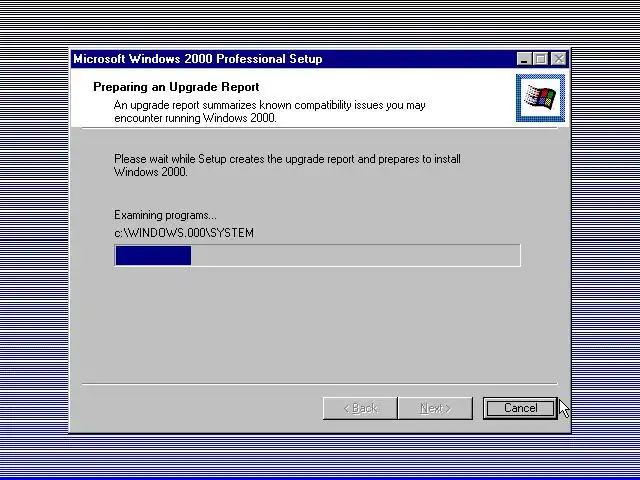This screenshot has height=480, width=640.
Task: Click the disabled Back button
Action: pyautogui.click(x=360, y=408)
